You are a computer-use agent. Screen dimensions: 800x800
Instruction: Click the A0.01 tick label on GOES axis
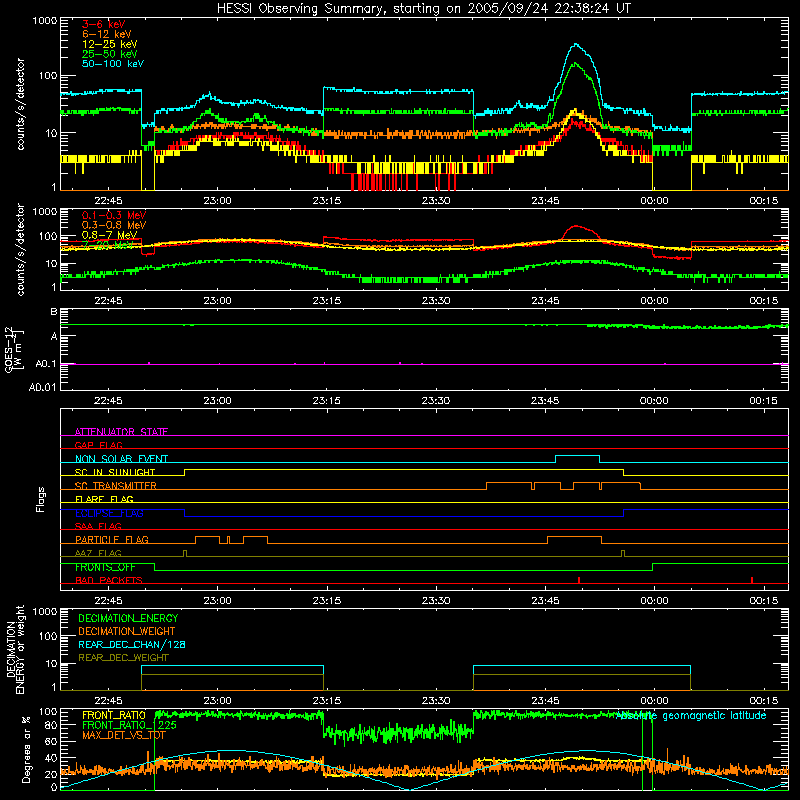[43, 388]
